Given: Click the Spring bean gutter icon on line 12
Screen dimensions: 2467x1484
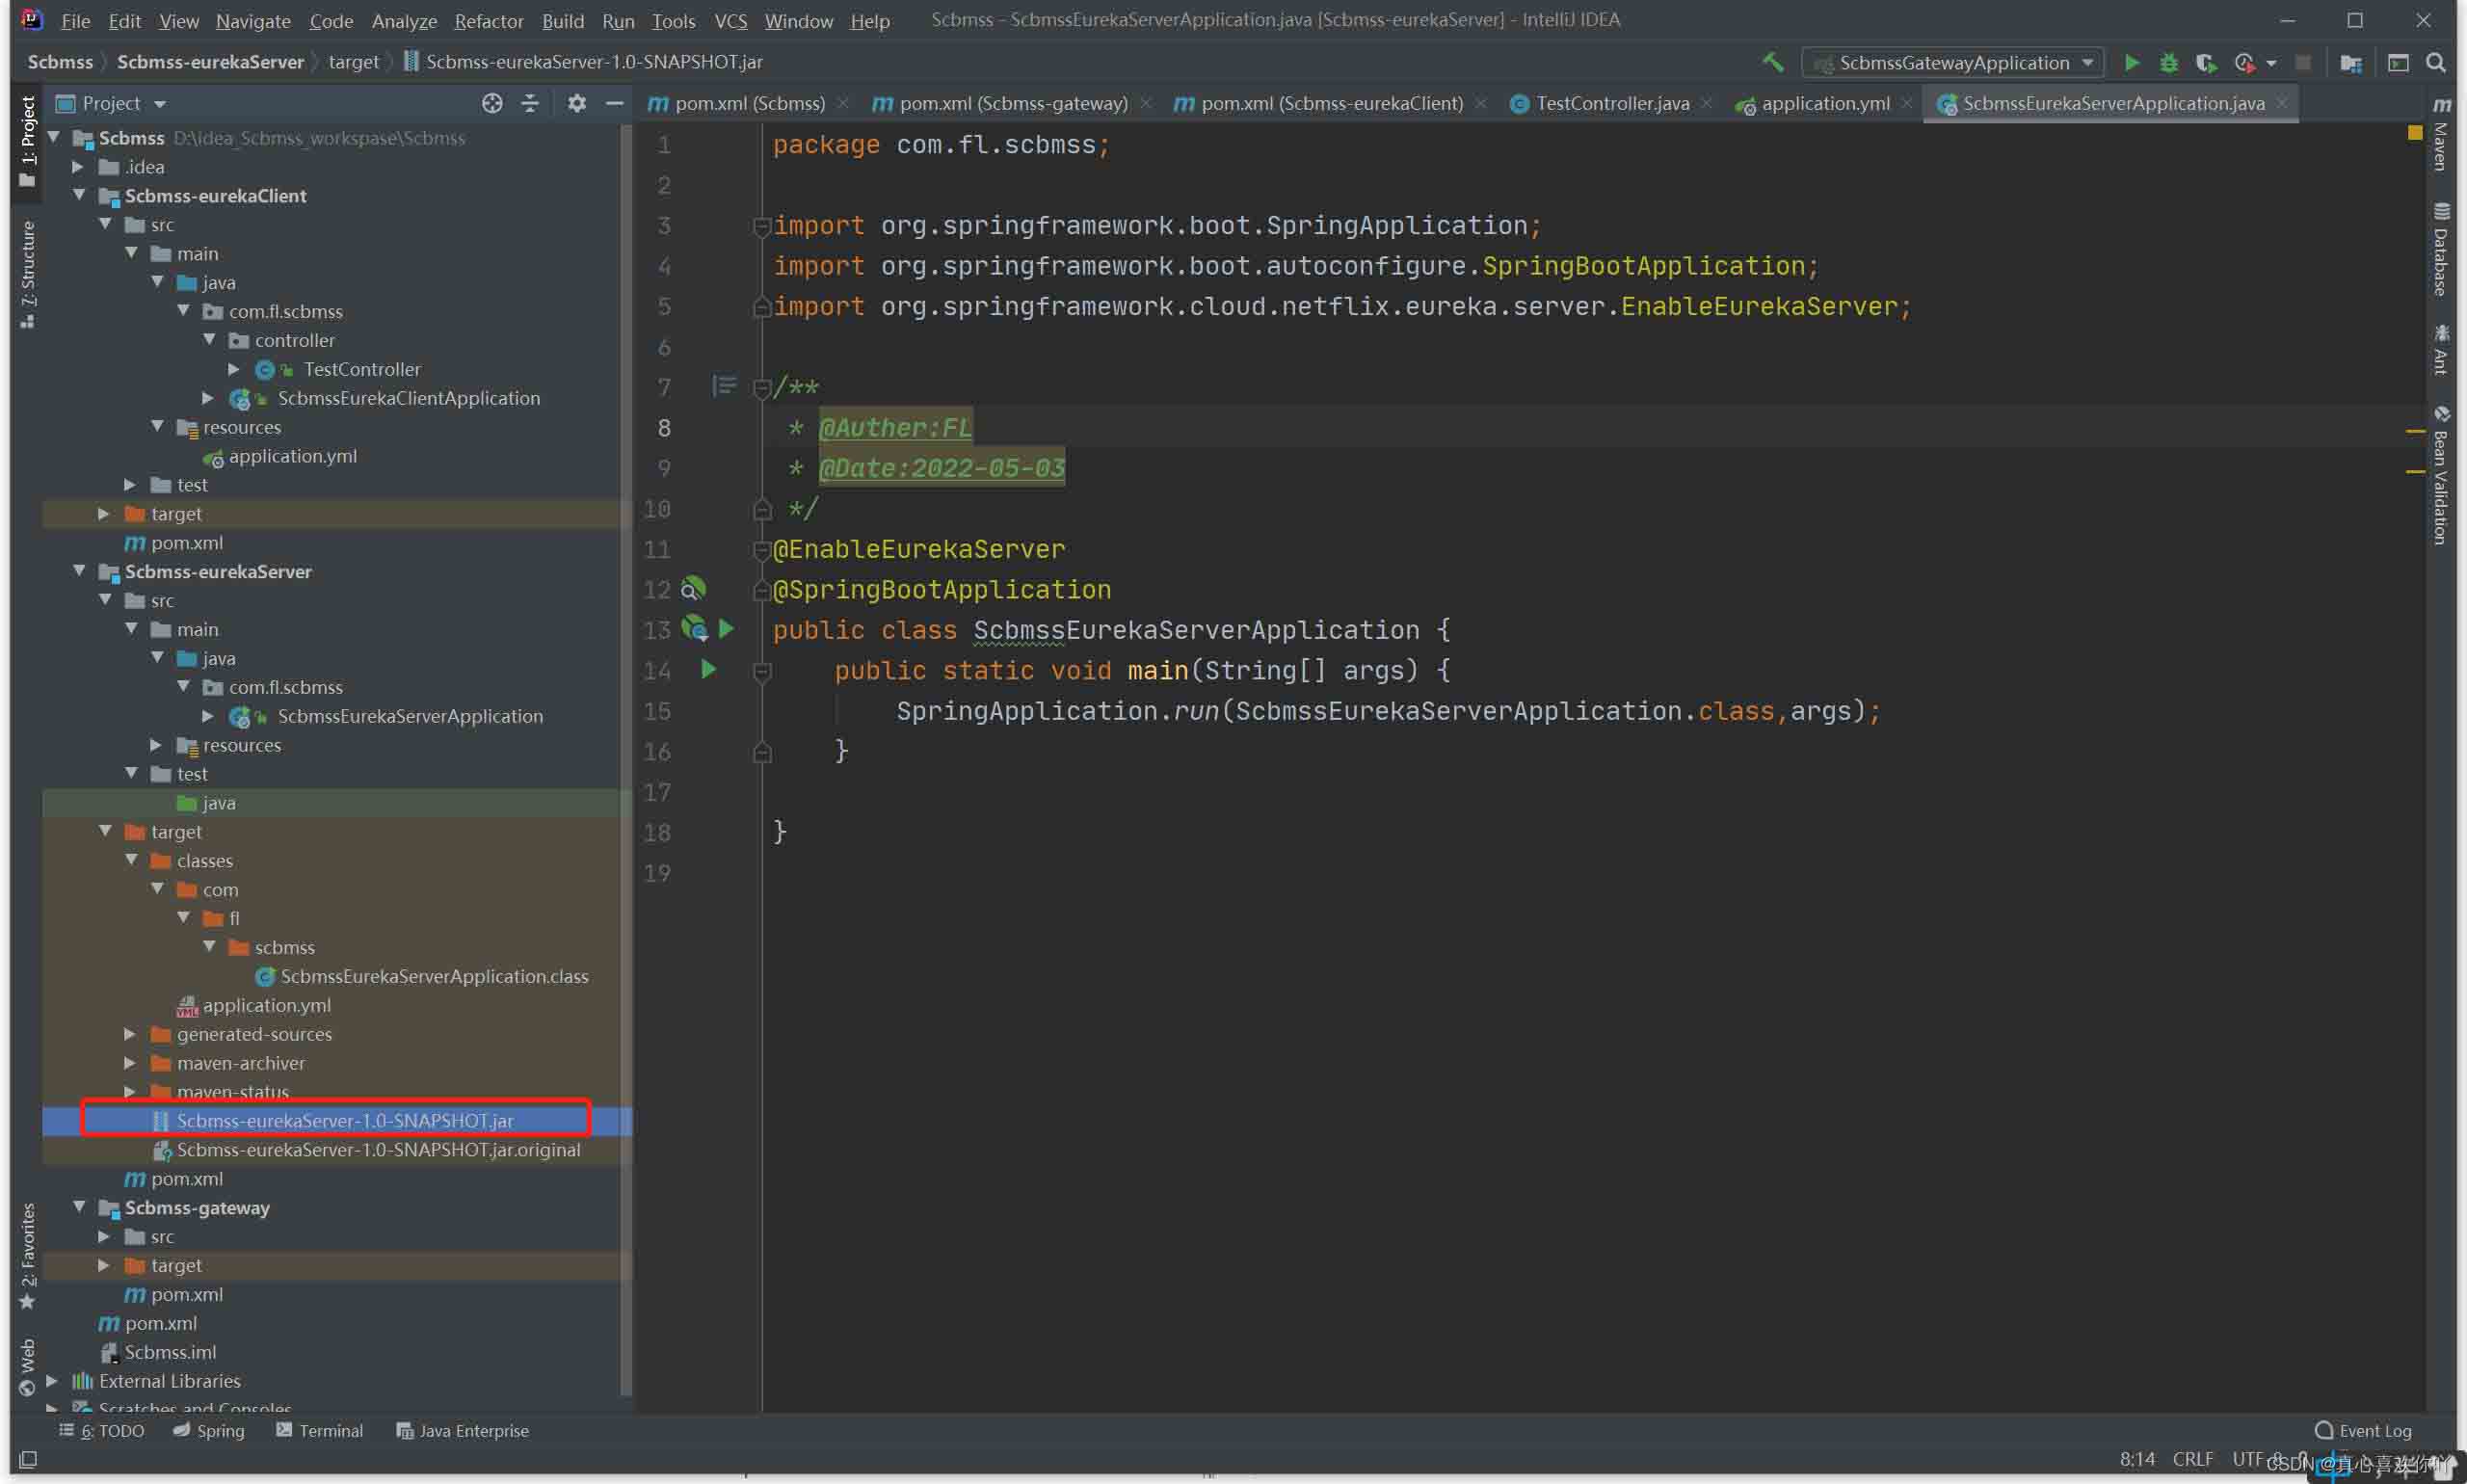Looking at the screenshot, I should tap(694, 589).
